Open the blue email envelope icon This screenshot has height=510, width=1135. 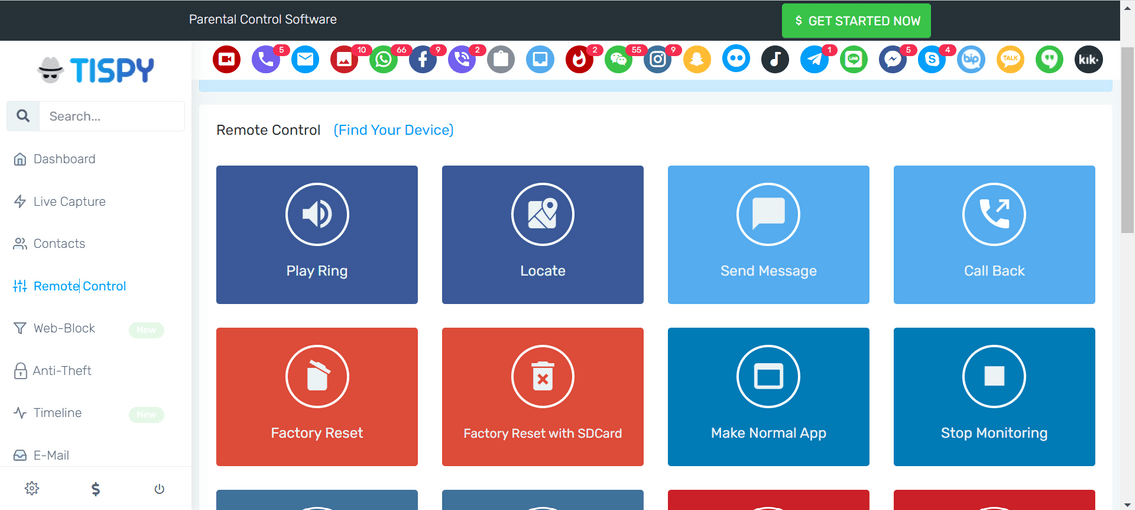click(x=305, y=59)
